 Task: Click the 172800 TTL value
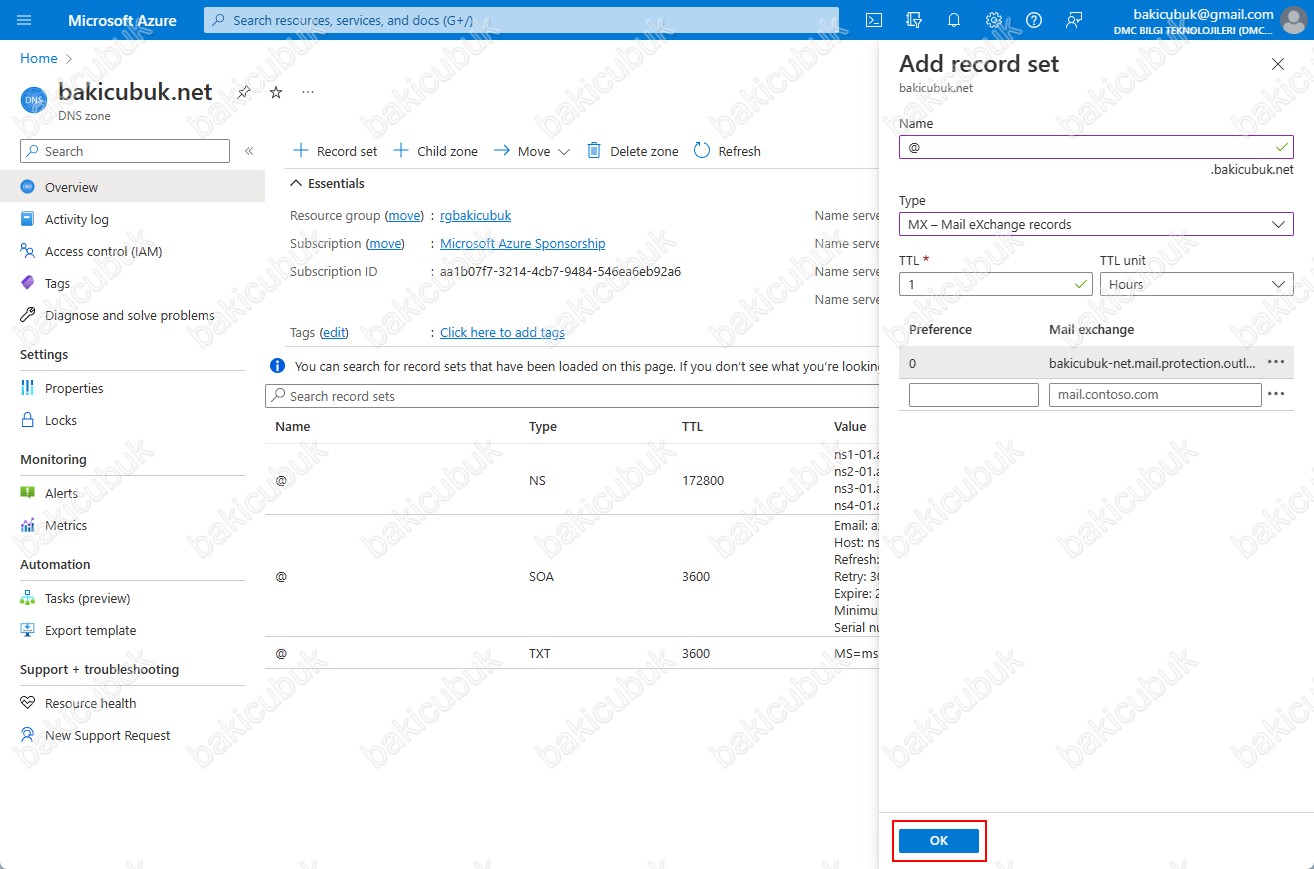click(703, 480)
